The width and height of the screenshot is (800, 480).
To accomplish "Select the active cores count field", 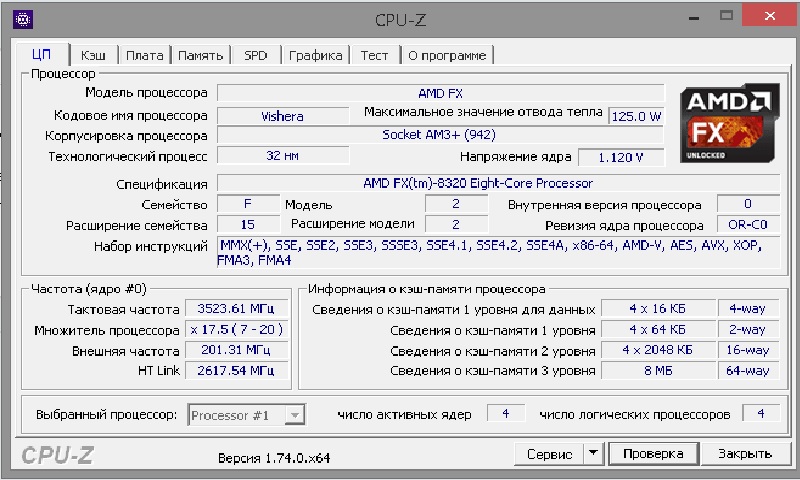I will point(506,414).
